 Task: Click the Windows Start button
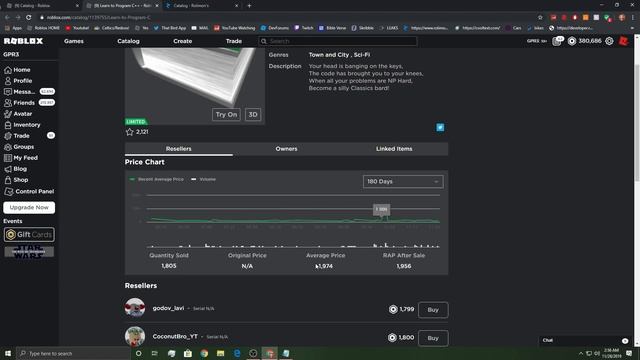coord(8,353)
